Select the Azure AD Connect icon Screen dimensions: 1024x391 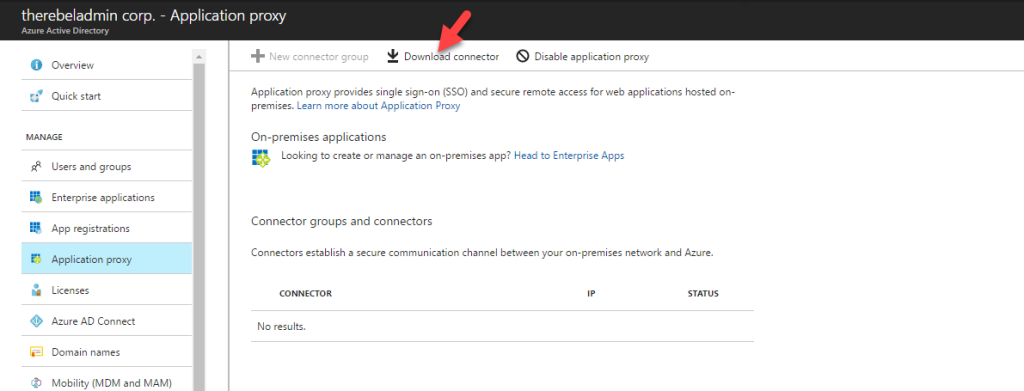37,321
